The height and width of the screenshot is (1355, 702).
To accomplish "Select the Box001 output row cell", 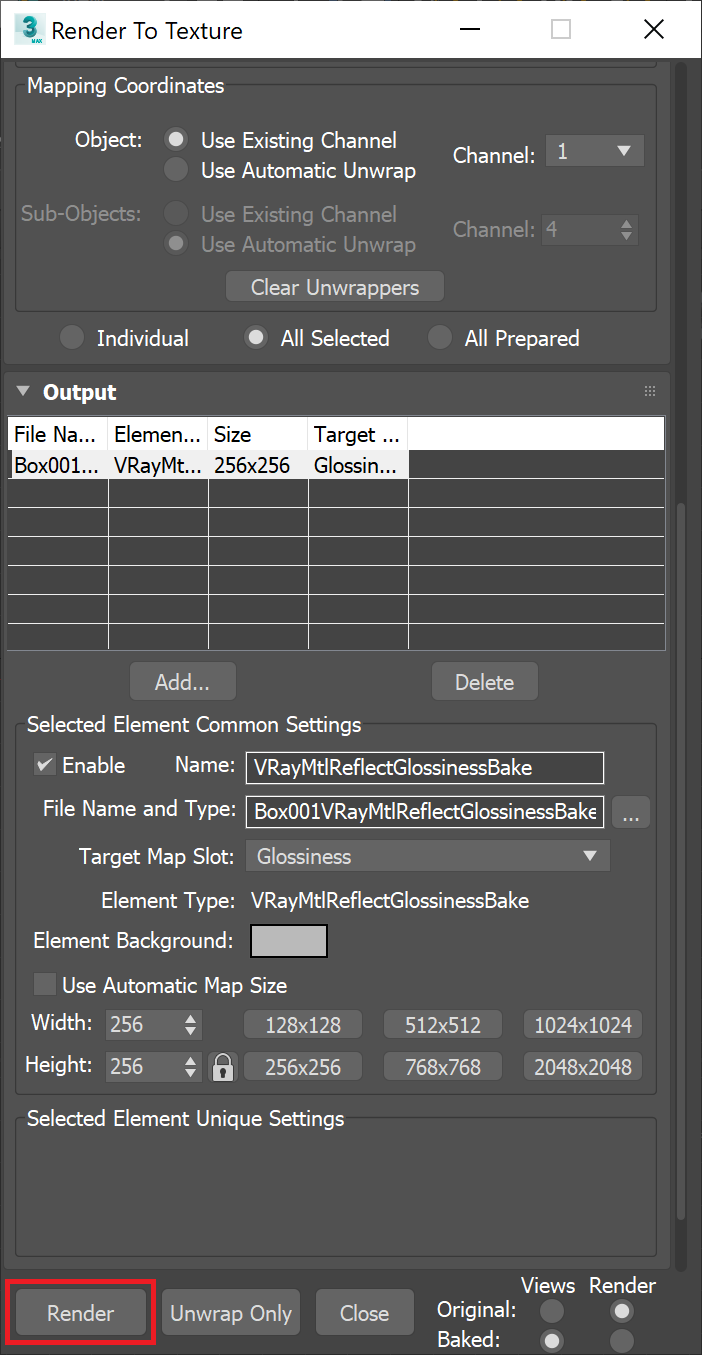I will [x=58, y=464].
